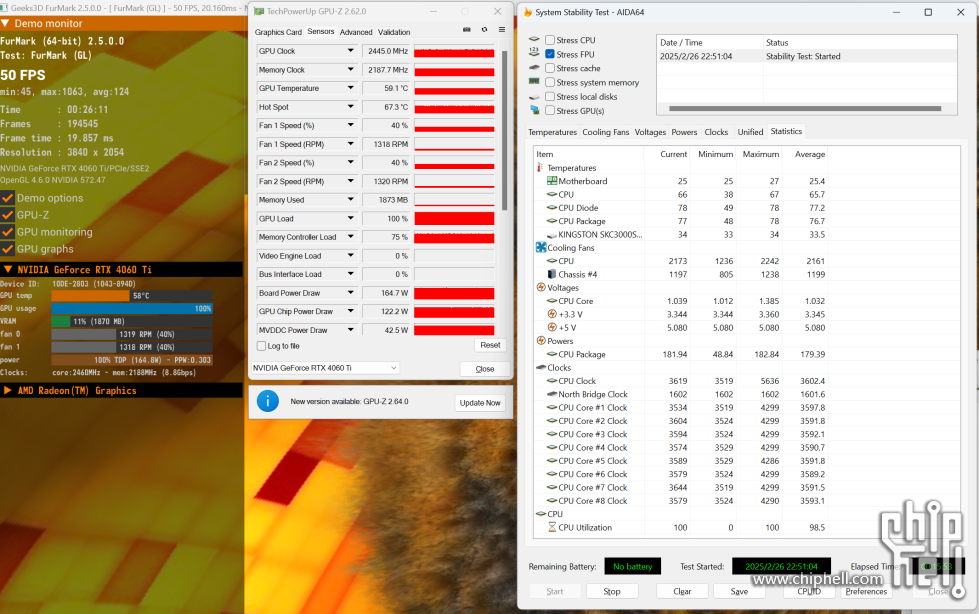Click the FurMark GPU temp bar
The width and height of the screenshot is (979, 614).
pos(132,295)
